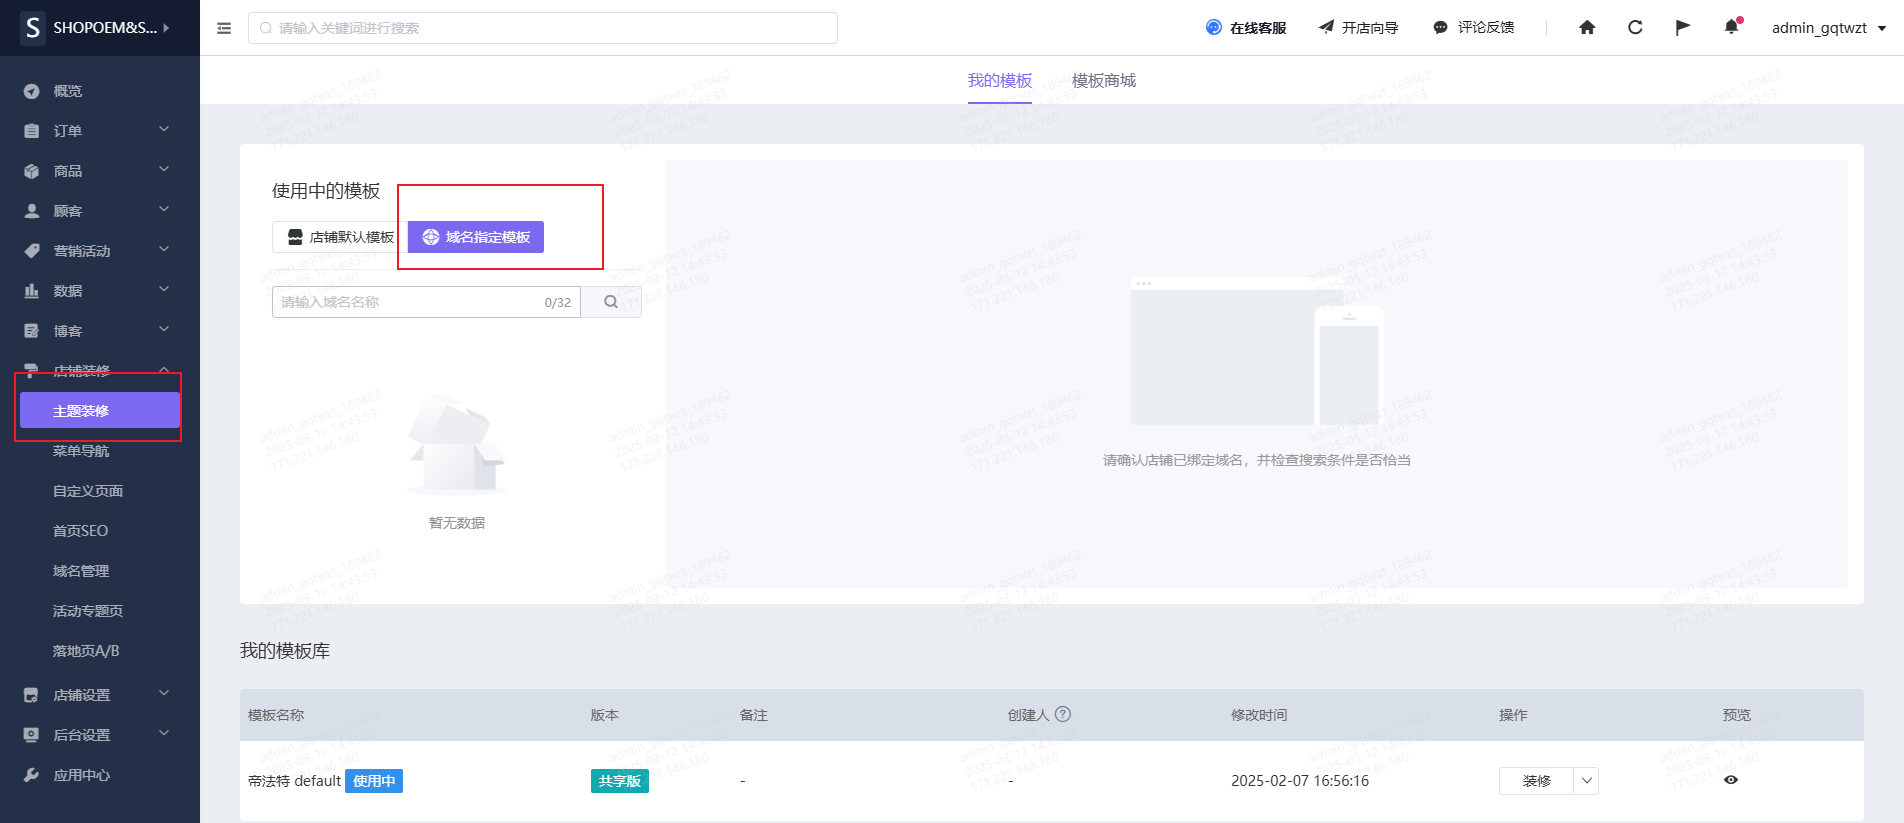Viewport: 1904px width, 823px height.
Task: Expand the 后台设置 menu chevron
Action: point(164,733)
